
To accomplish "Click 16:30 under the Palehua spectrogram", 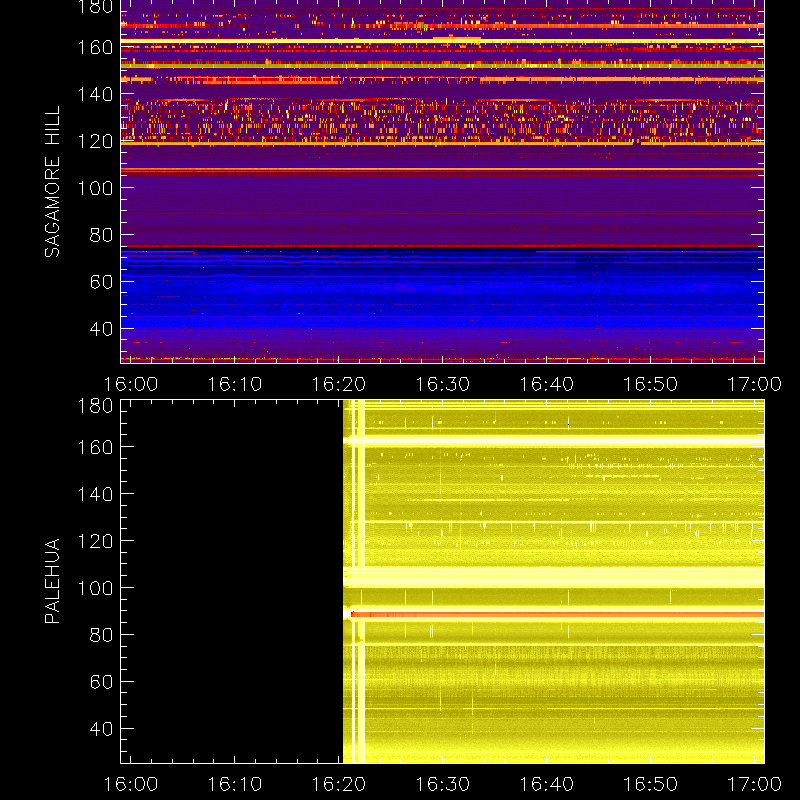I will [442, 784].
